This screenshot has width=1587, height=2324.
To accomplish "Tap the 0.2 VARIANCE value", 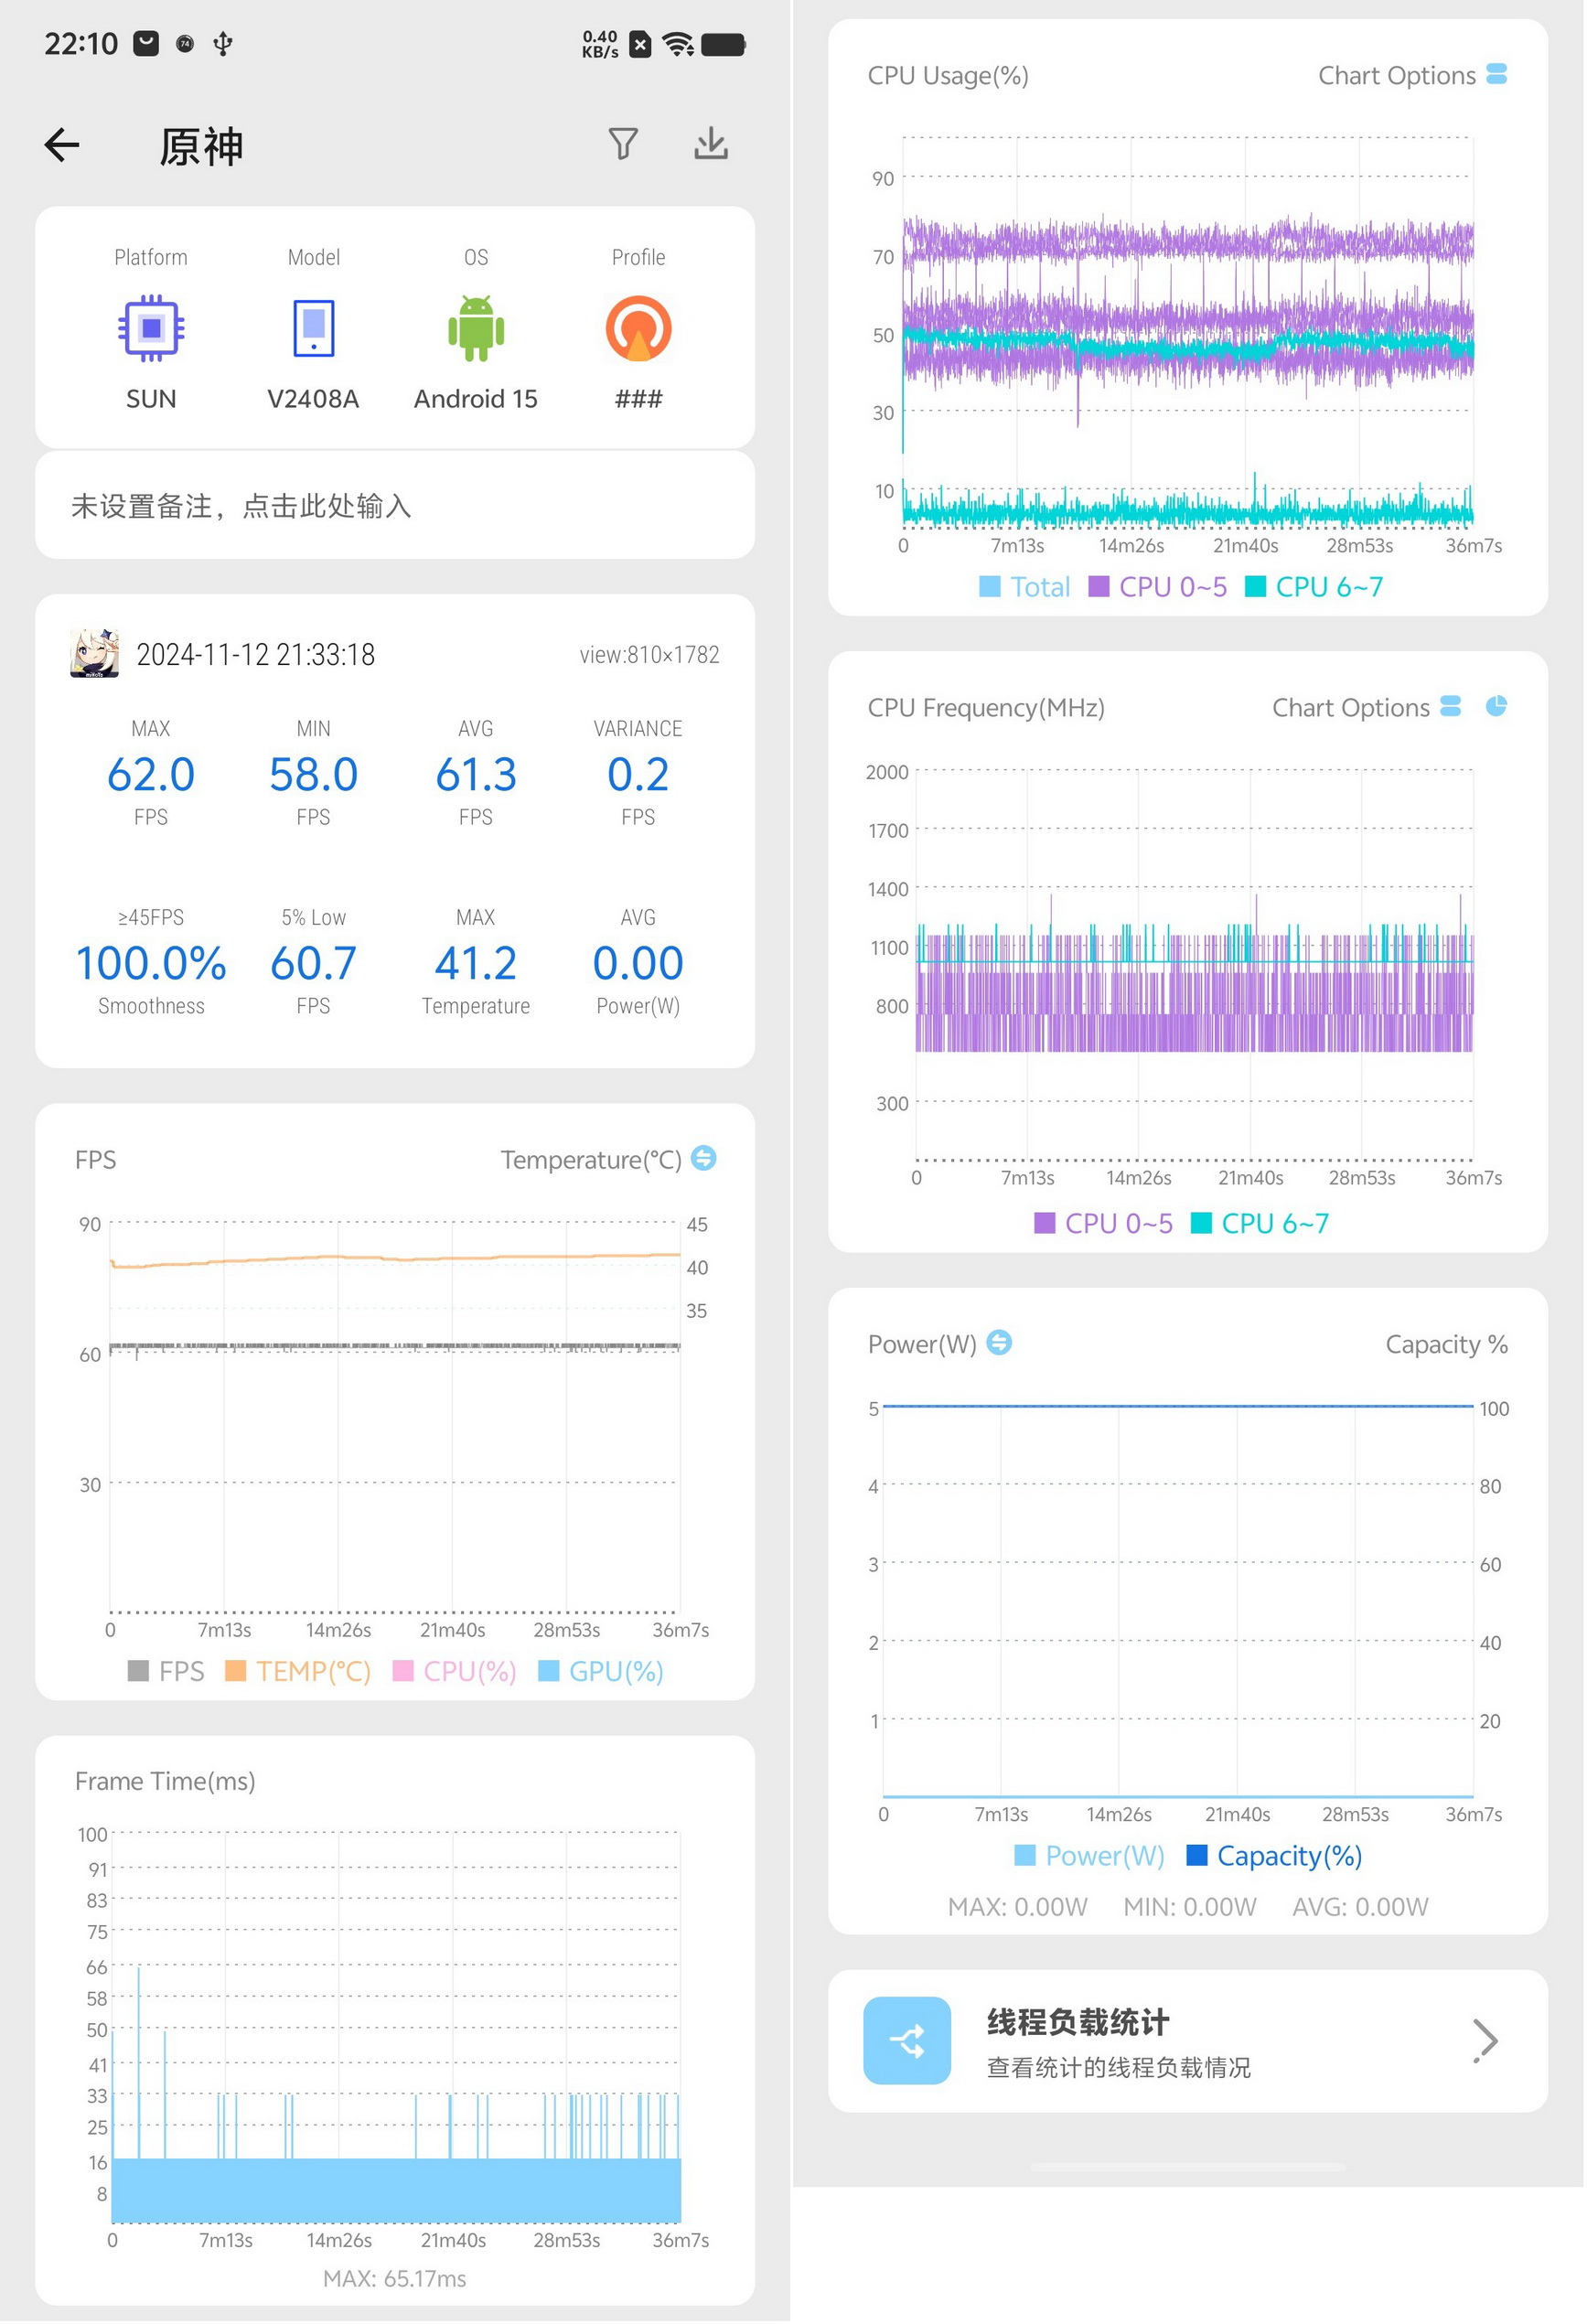I will click(638, 775).
